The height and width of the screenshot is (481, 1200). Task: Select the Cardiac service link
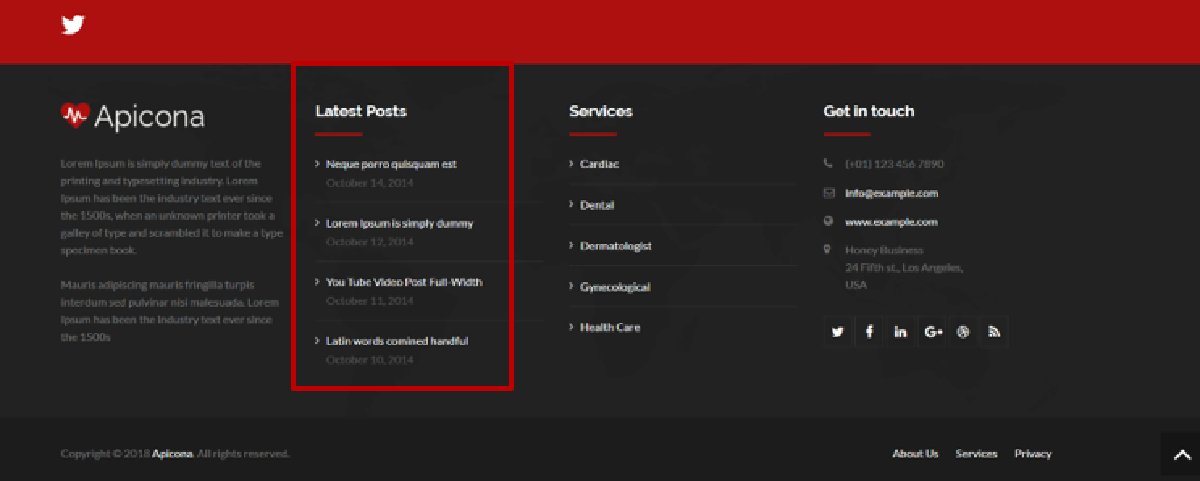click(599, 164)
